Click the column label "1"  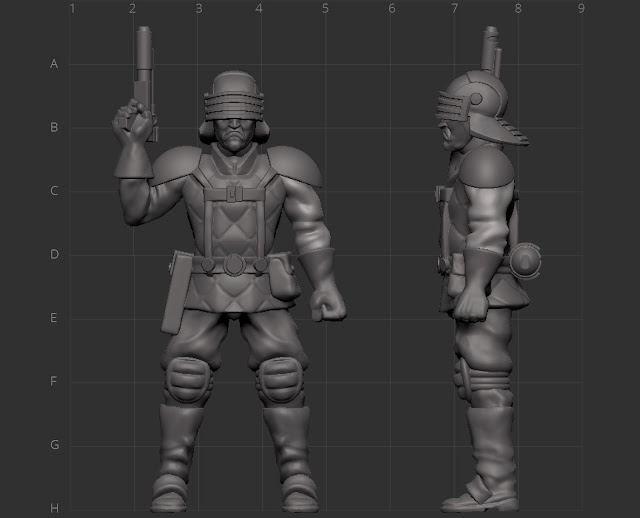(72, 9)
